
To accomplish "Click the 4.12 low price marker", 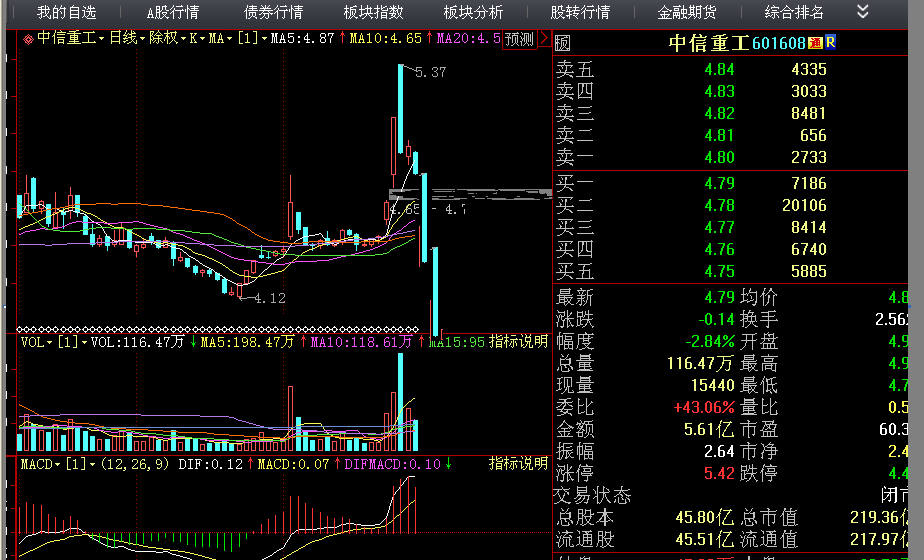I will 270,298.
